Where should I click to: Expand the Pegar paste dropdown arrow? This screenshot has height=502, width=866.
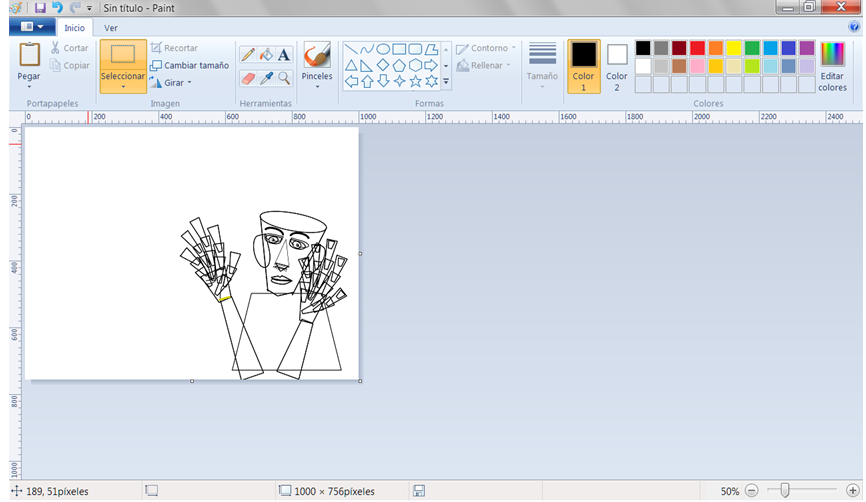[x=29, y=87]
